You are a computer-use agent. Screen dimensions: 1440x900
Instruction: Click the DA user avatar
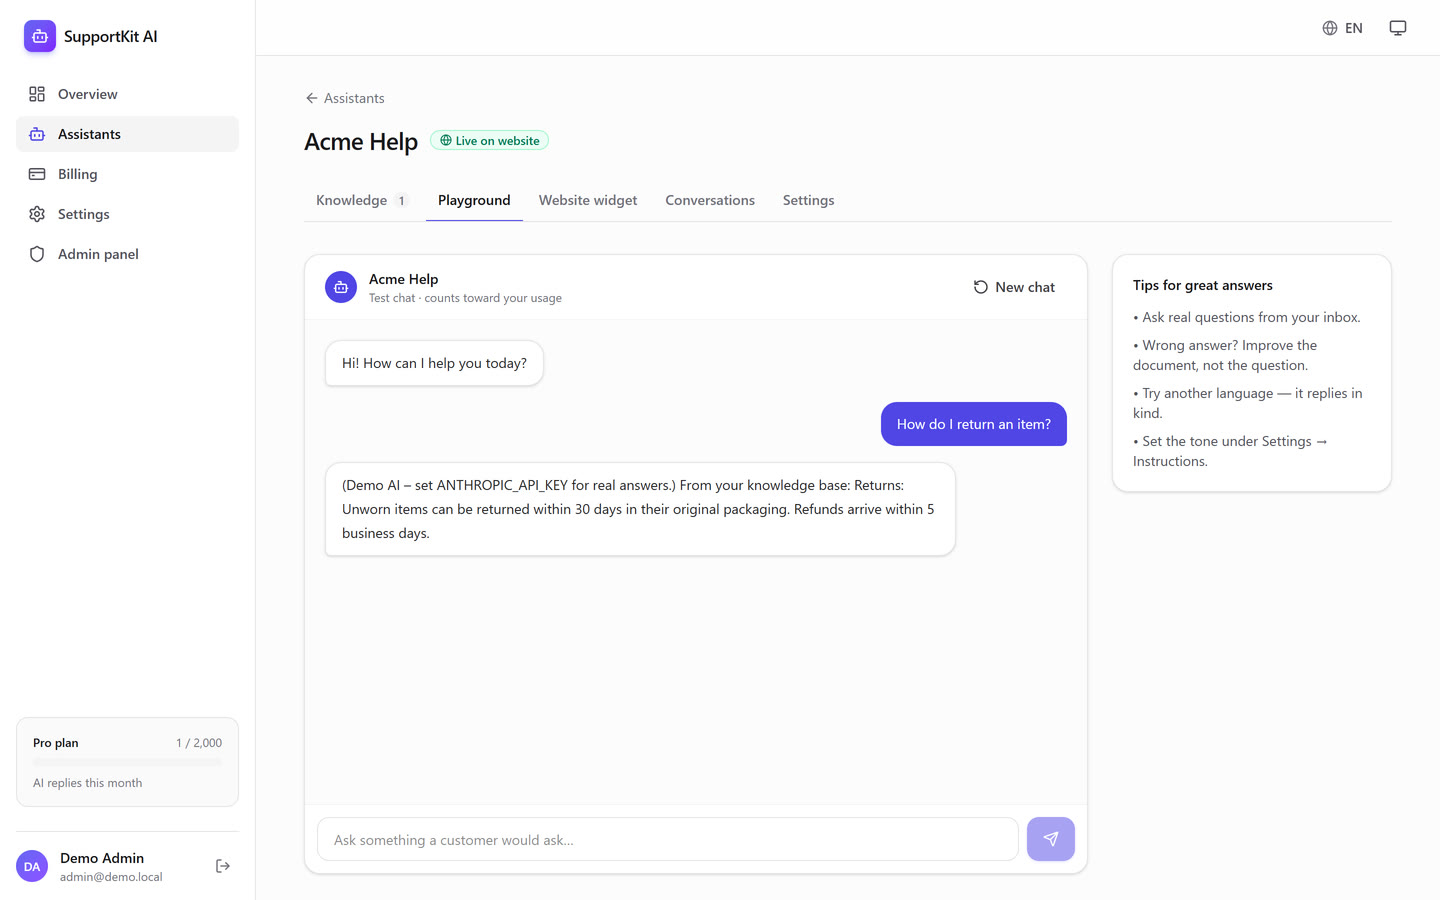point(32,866)
